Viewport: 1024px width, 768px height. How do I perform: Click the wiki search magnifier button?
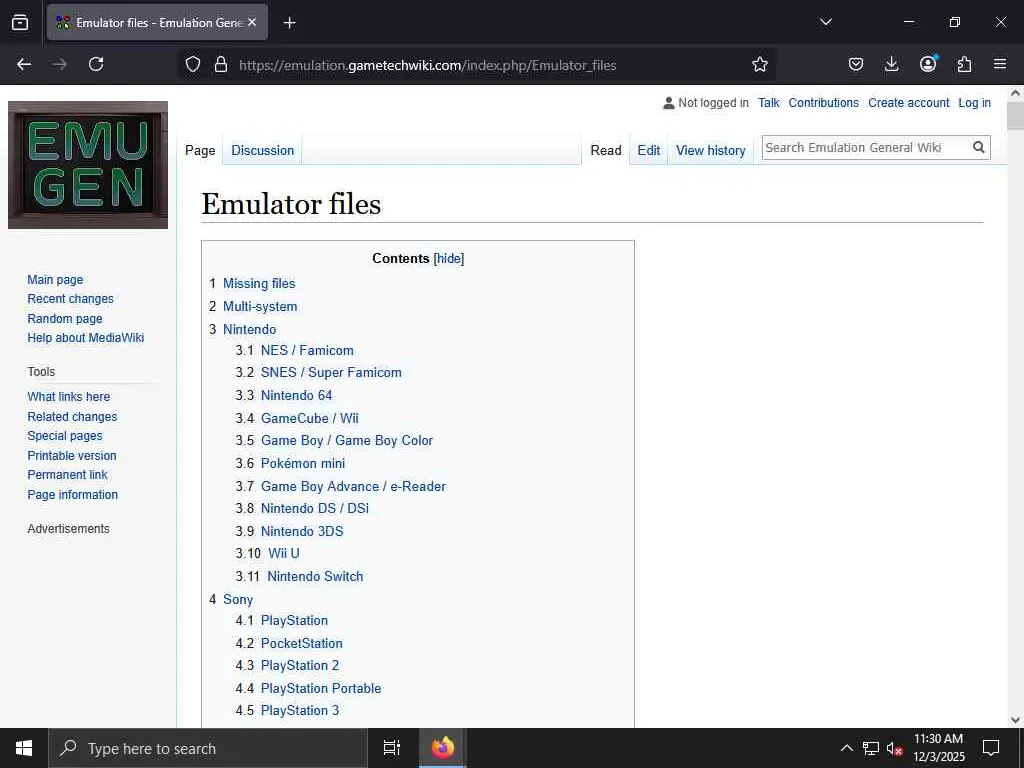(x=978, y=148)
